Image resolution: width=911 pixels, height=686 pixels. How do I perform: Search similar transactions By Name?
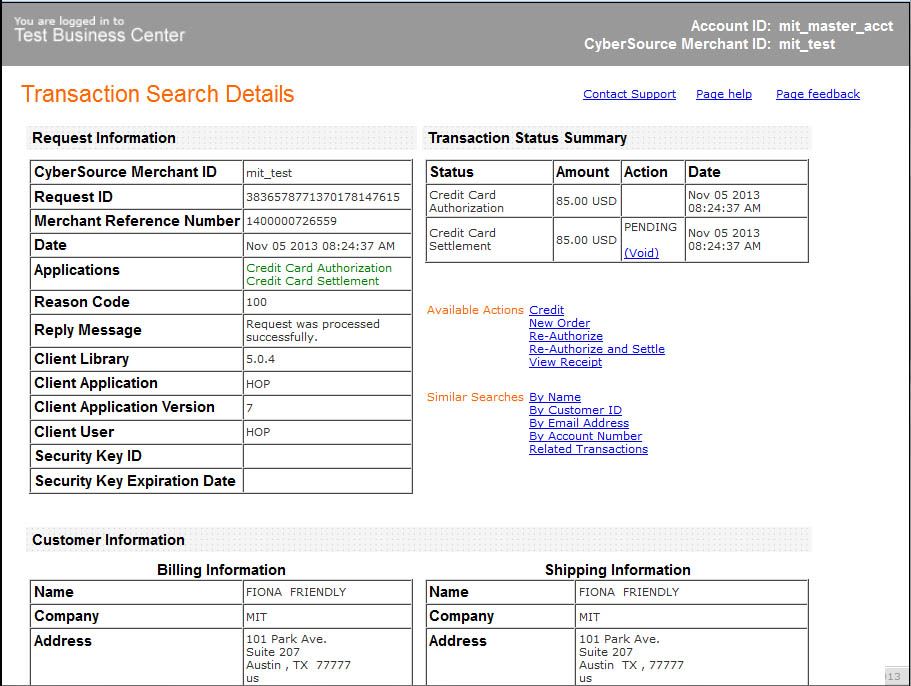point(554,397)
